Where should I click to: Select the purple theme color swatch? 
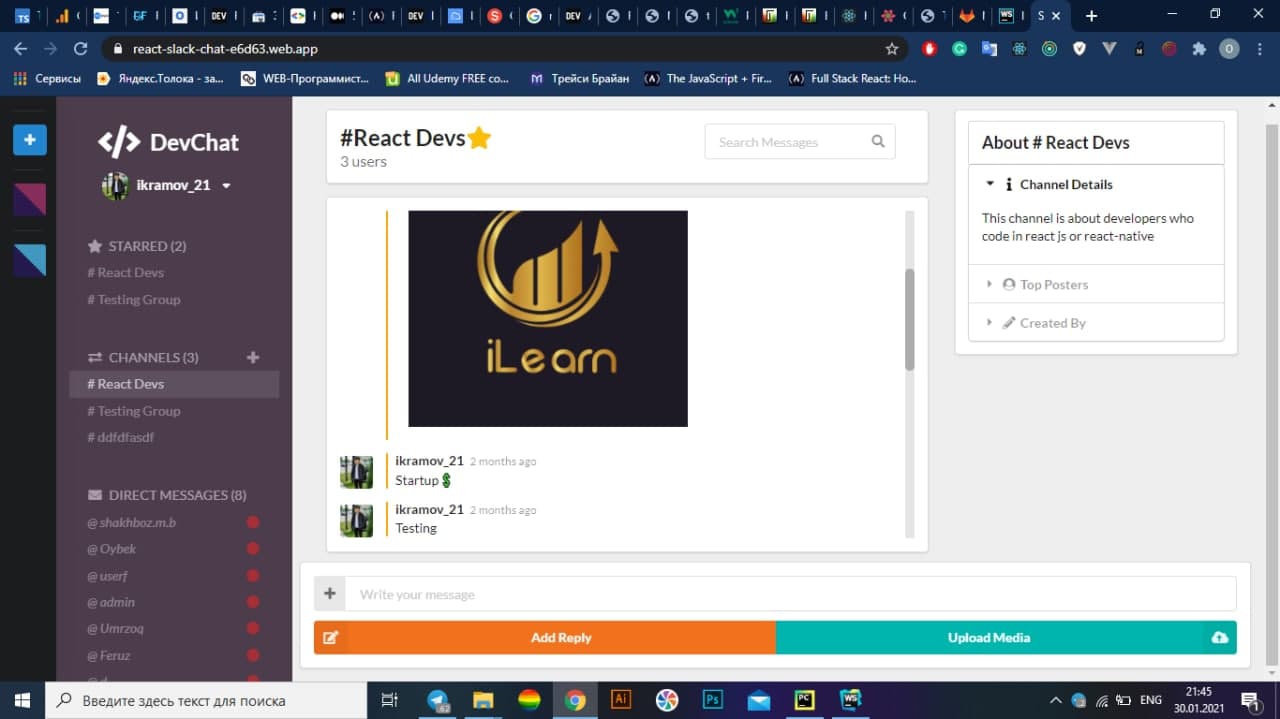click(29, 200)
